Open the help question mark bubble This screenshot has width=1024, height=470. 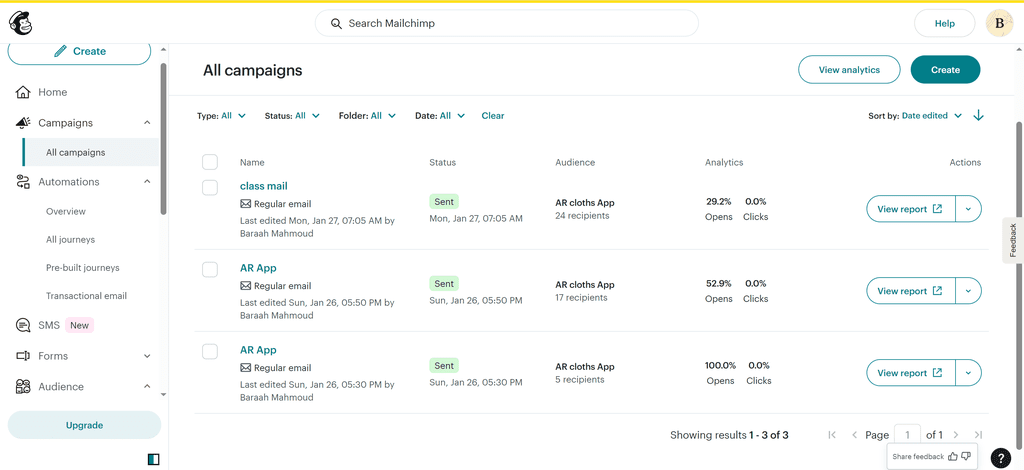(1000, 458)
